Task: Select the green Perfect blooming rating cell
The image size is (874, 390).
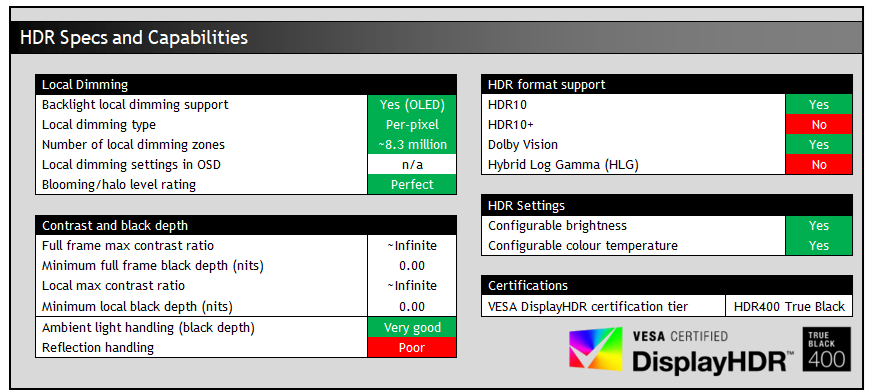Action: 412,184
